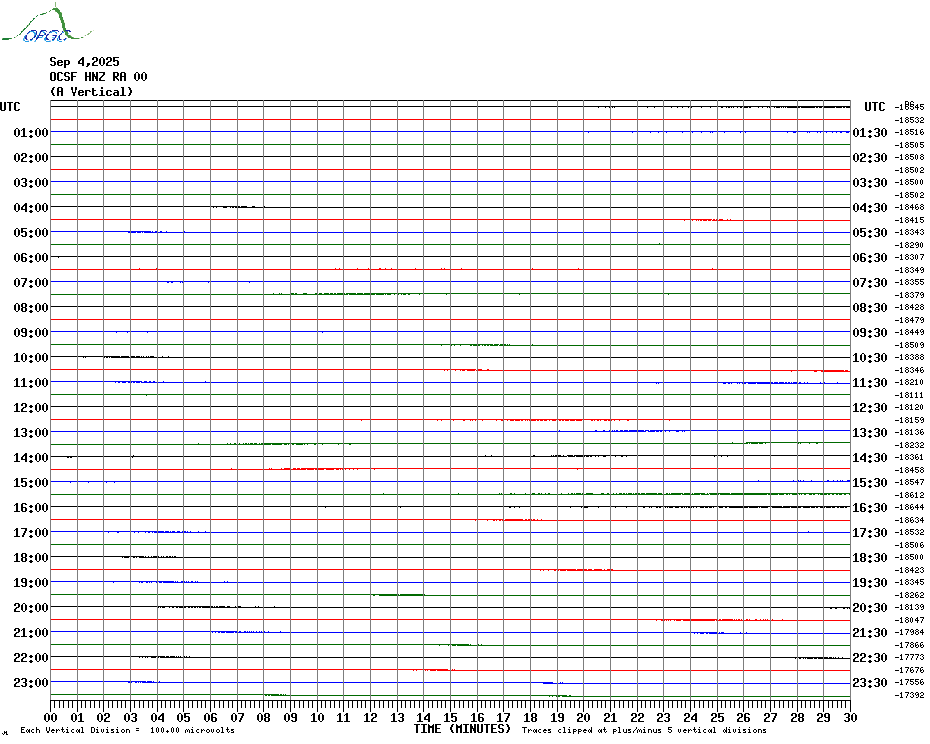This screenshot has width=930, height=744.
Task: Click the 19:30 half-hour label
Action: pos(870,583)
